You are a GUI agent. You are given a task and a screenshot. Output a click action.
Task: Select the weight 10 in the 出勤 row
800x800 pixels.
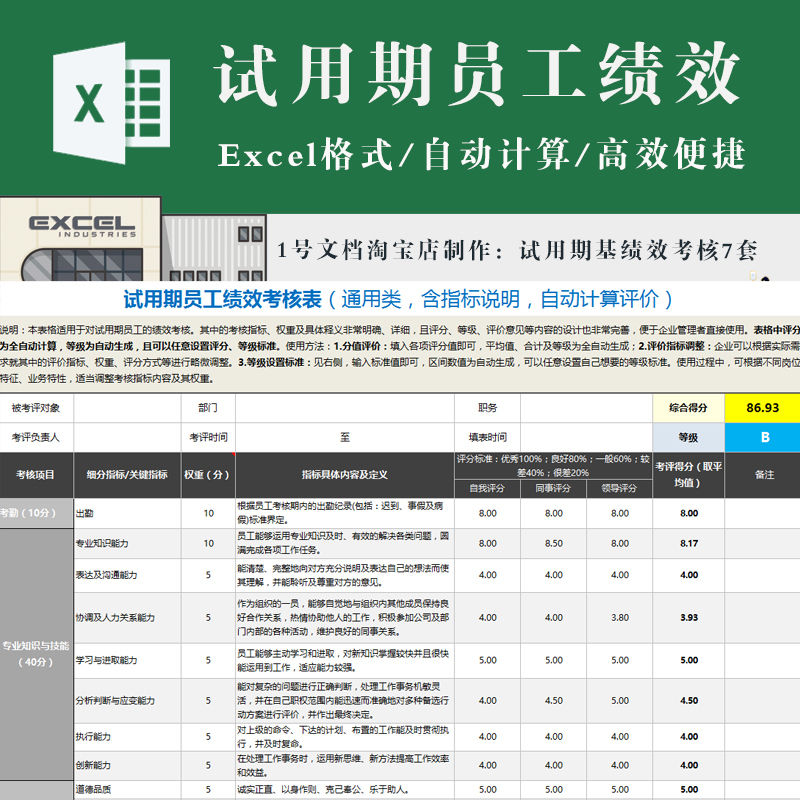click(x=208, y=513)
